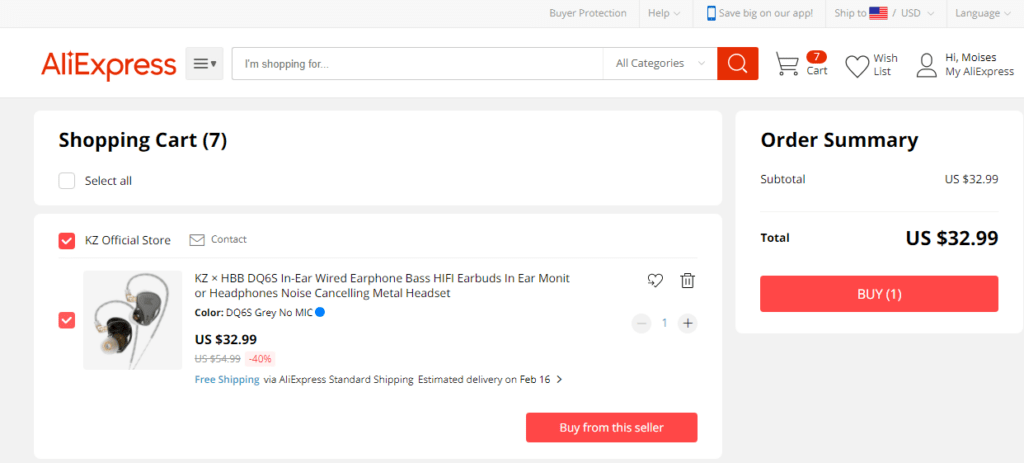Open the Wish List heart icon

857,67
